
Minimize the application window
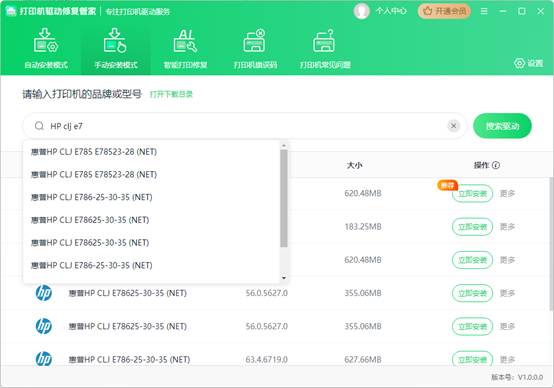pos(503,11)
